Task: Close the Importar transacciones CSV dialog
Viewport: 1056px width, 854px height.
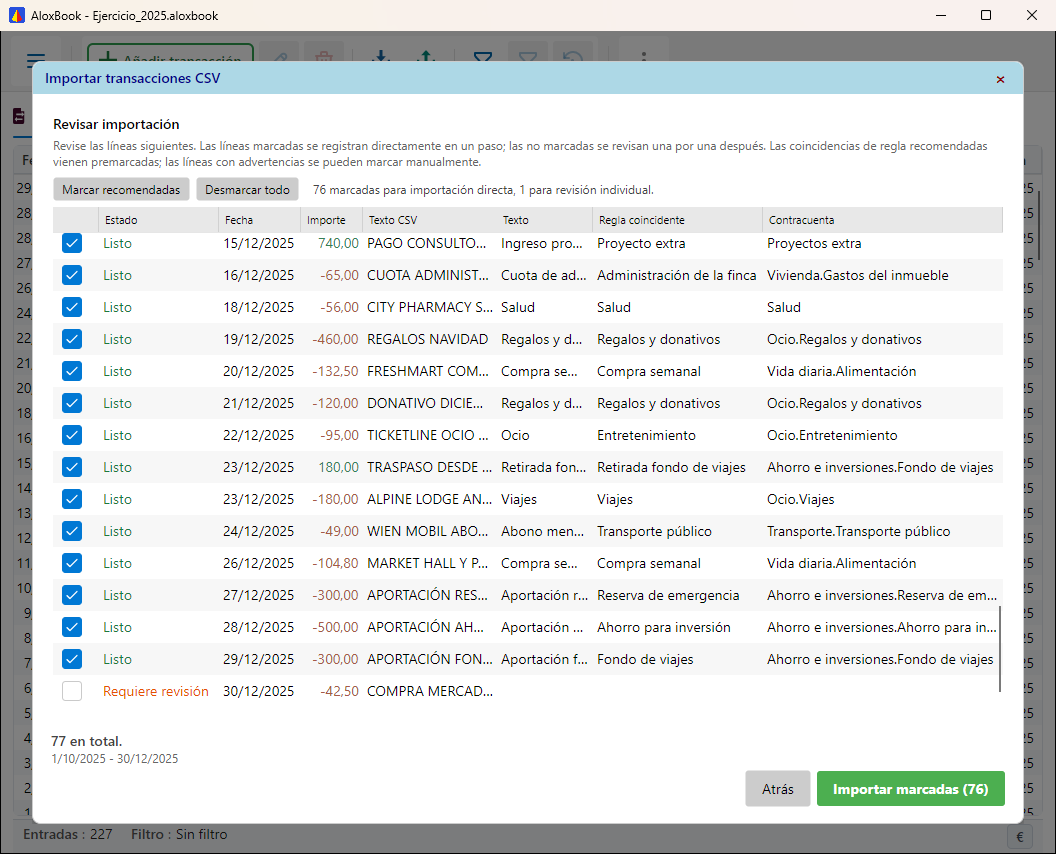Action: 1000,79
